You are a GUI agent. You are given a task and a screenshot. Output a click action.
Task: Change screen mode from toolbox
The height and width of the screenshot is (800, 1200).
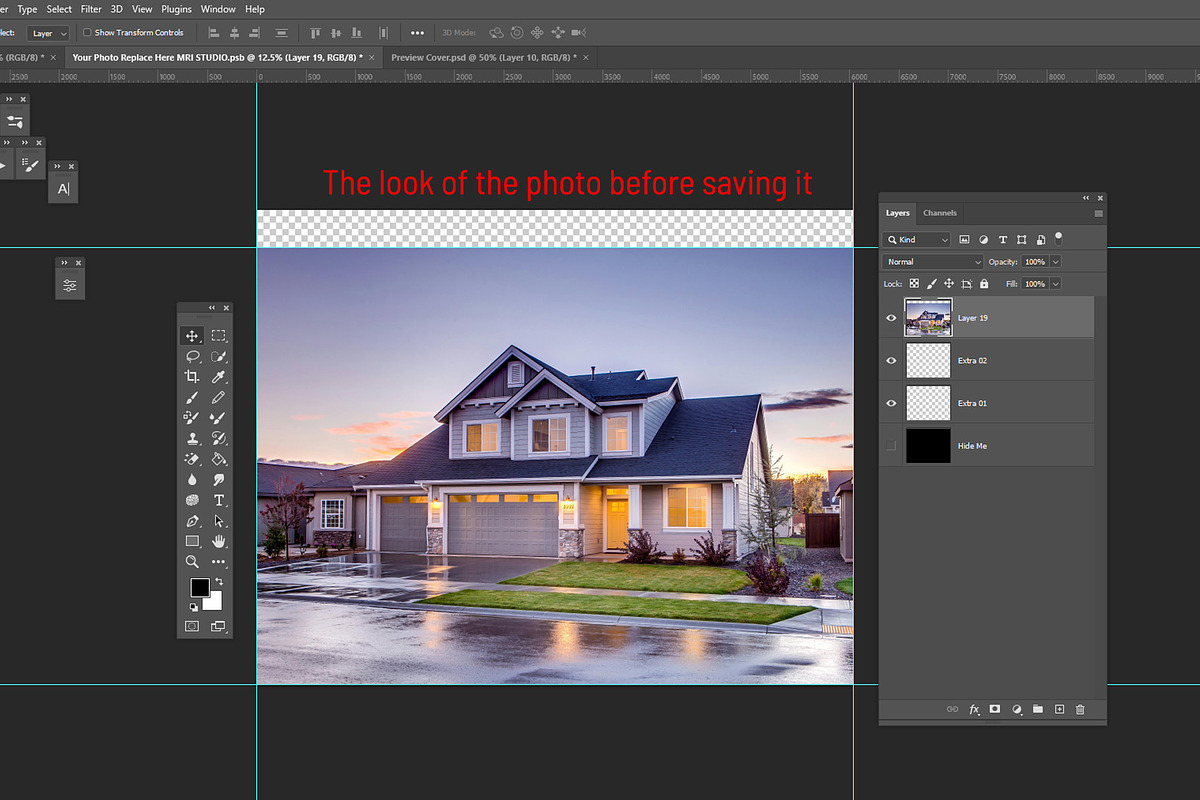point(218,627)
